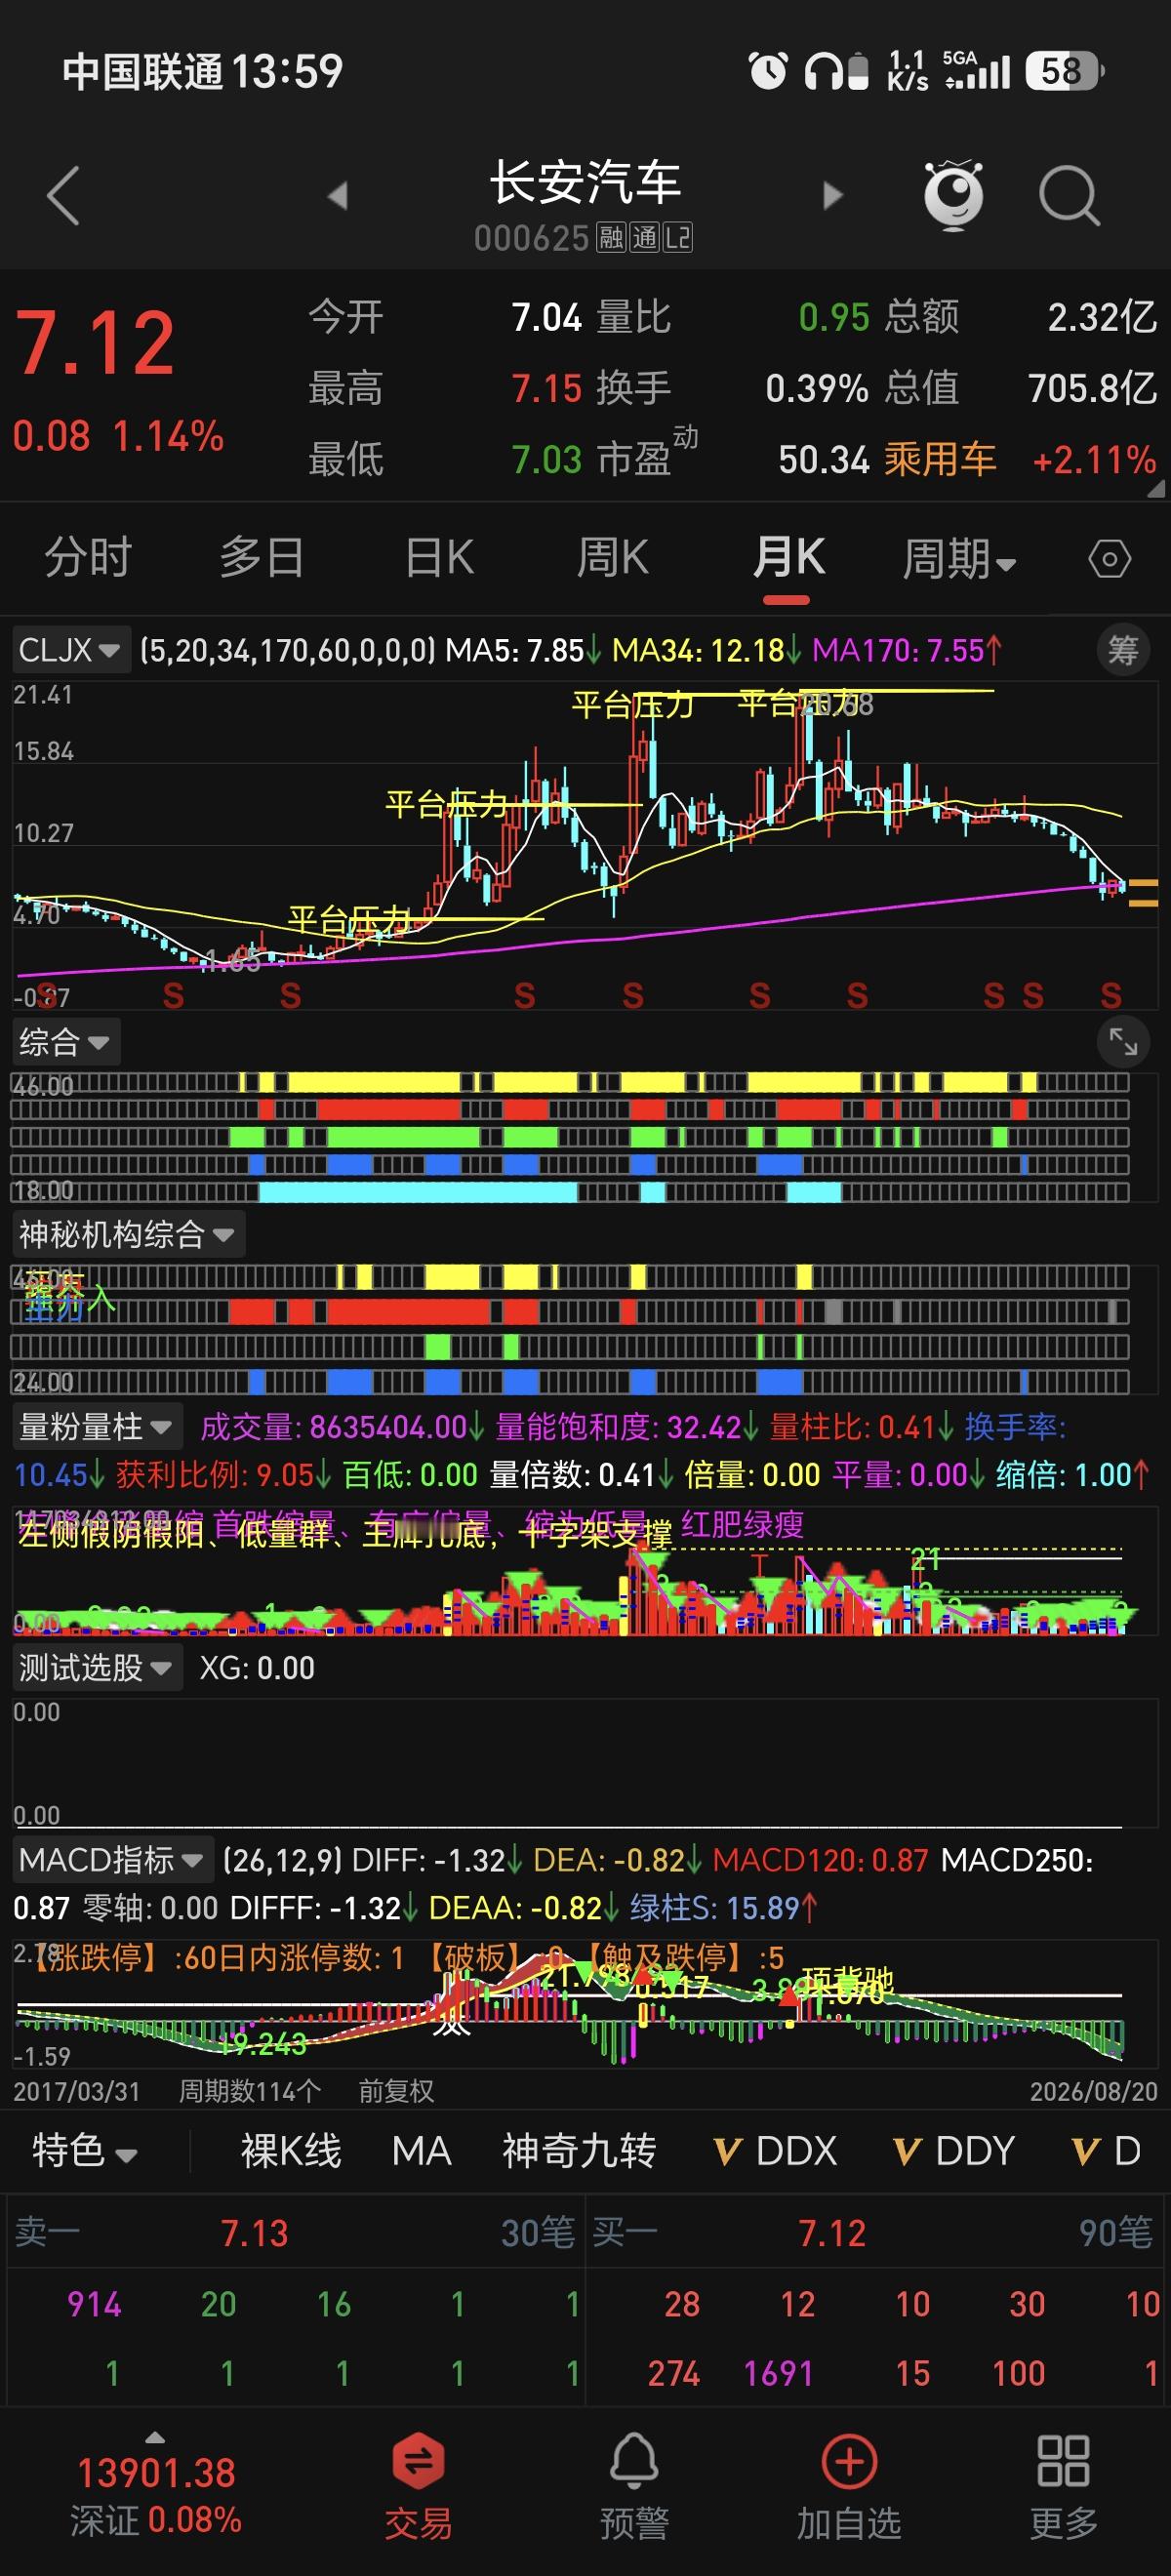
Task: Tap MA34: 12.18 readout
Action: click(x=706, y=651)
